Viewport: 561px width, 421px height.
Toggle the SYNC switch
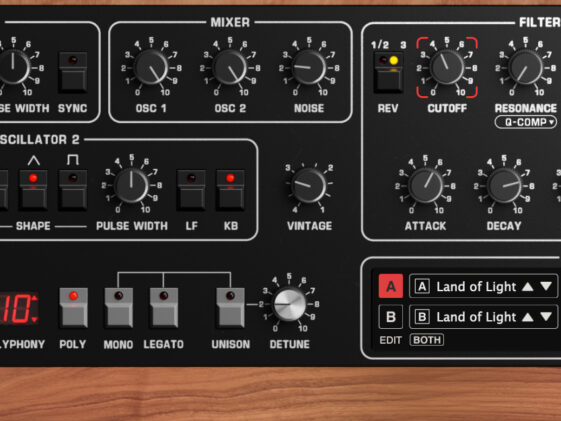[73, 72]
